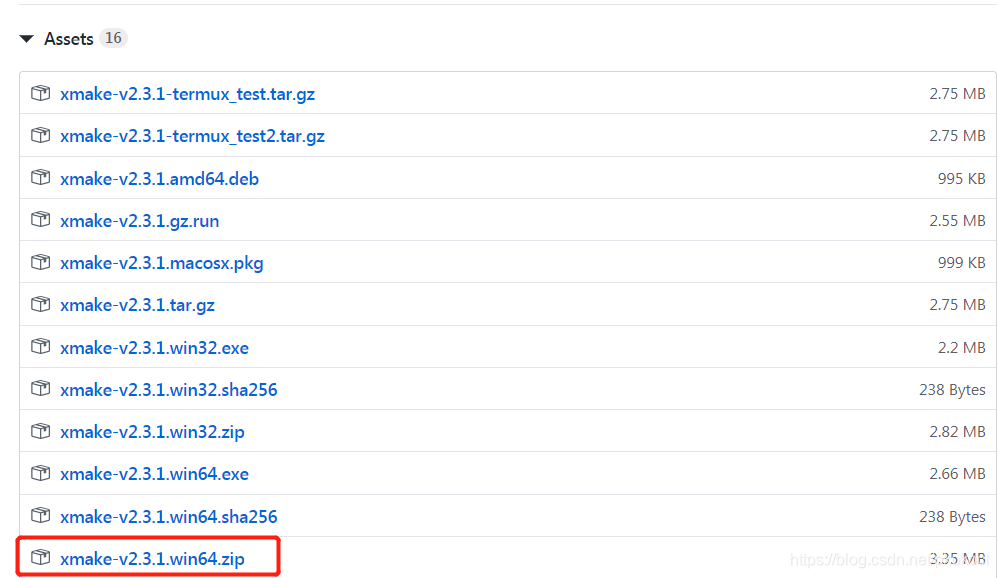The height and width of the screenshot is (578, 998).
Task: Click the 995 KB size label beside amd64.deb
Action: 960,178
